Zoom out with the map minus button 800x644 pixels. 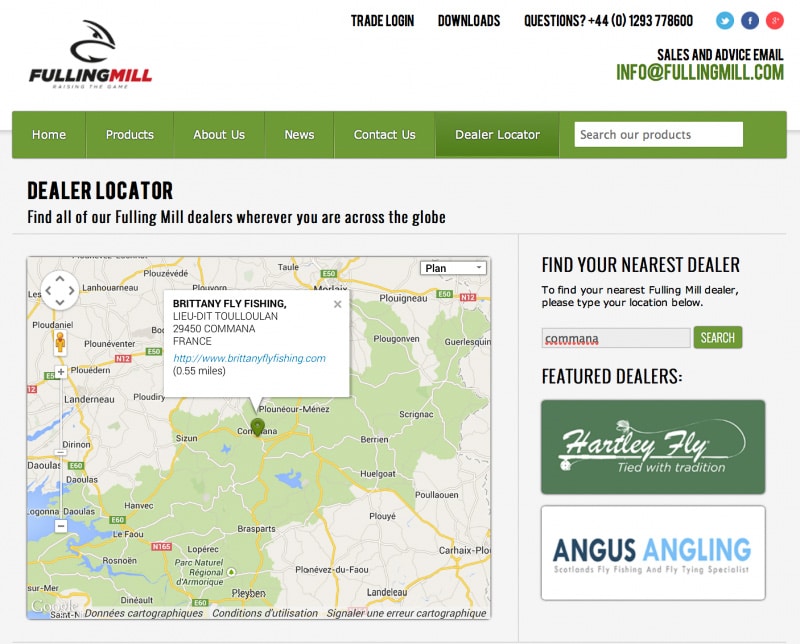(61, 526)
